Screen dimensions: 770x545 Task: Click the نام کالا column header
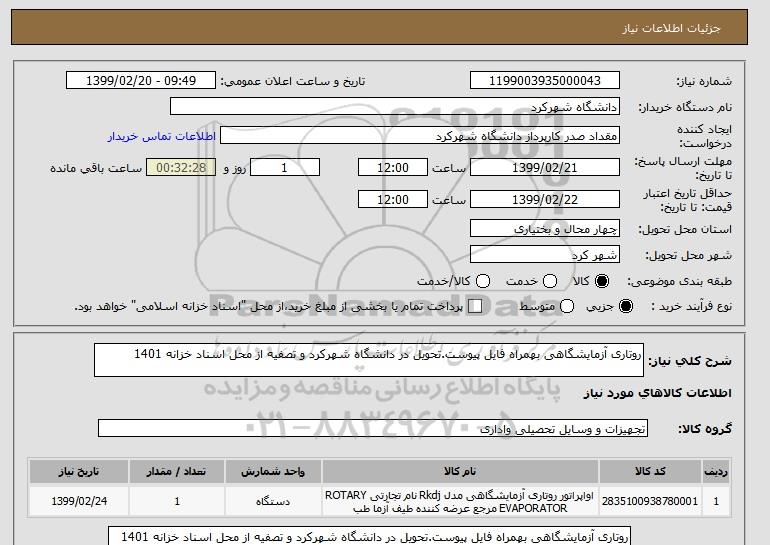(460, 471)
